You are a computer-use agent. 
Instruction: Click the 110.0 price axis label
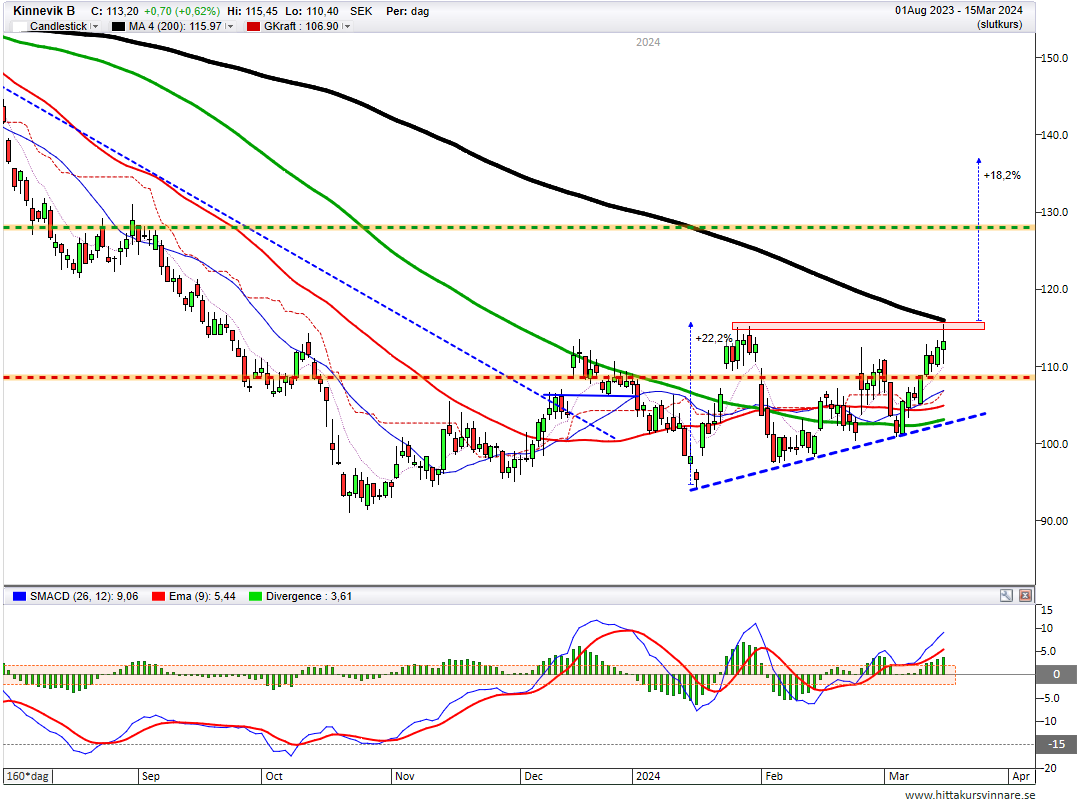(x=1054, y=367)
